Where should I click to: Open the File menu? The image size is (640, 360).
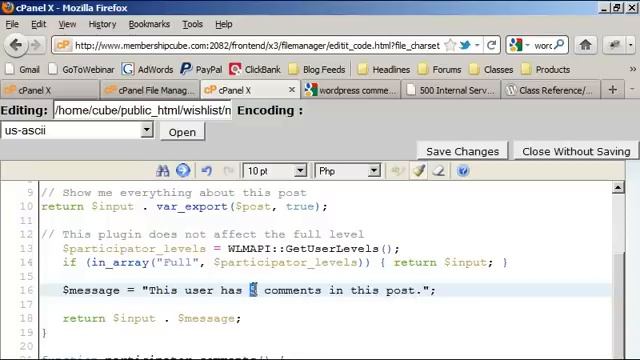[12, 24]
